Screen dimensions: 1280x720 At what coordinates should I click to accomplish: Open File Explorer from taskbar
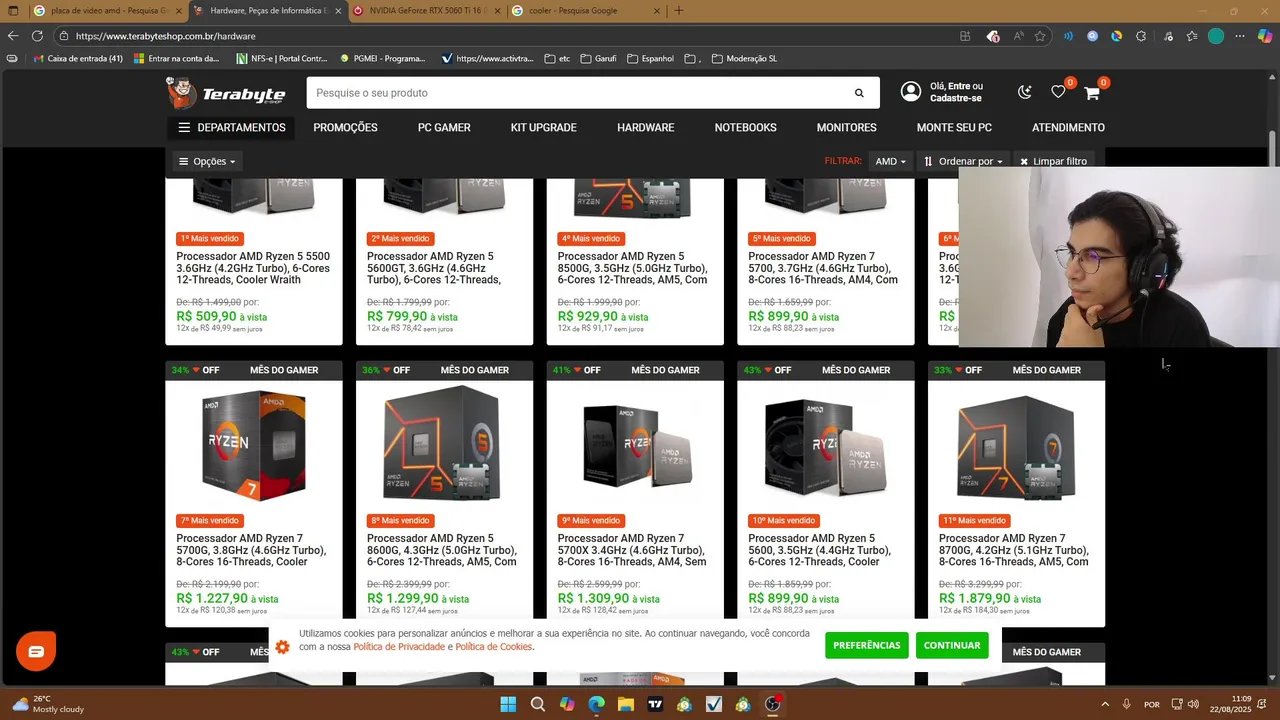click(626, 704)
